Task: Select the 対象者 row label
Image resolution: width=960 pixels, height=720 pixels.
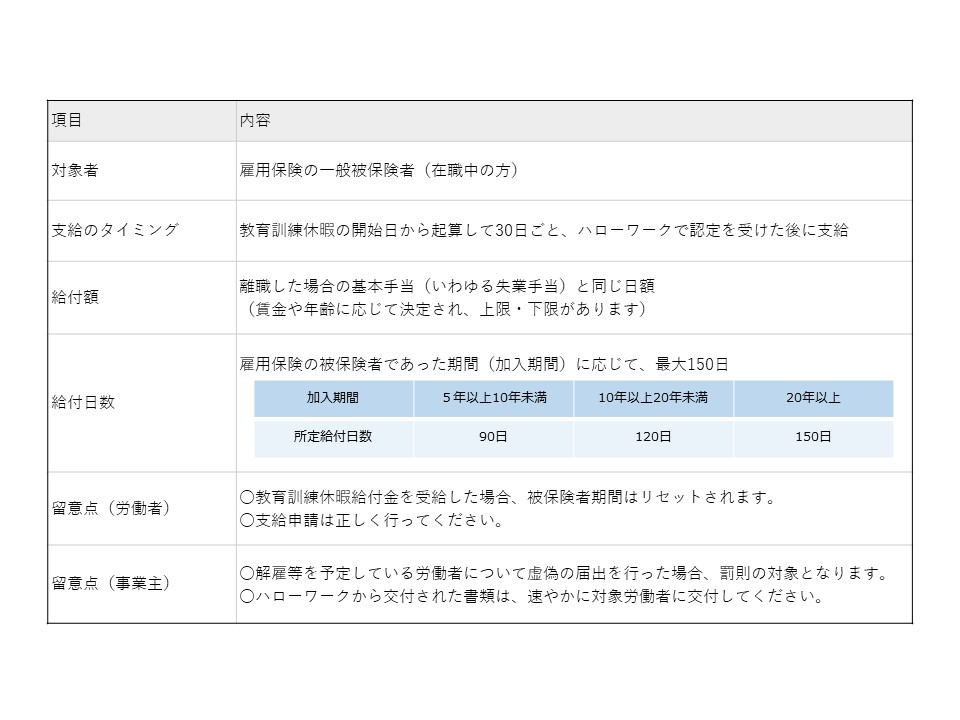Action: click(75, 170)
